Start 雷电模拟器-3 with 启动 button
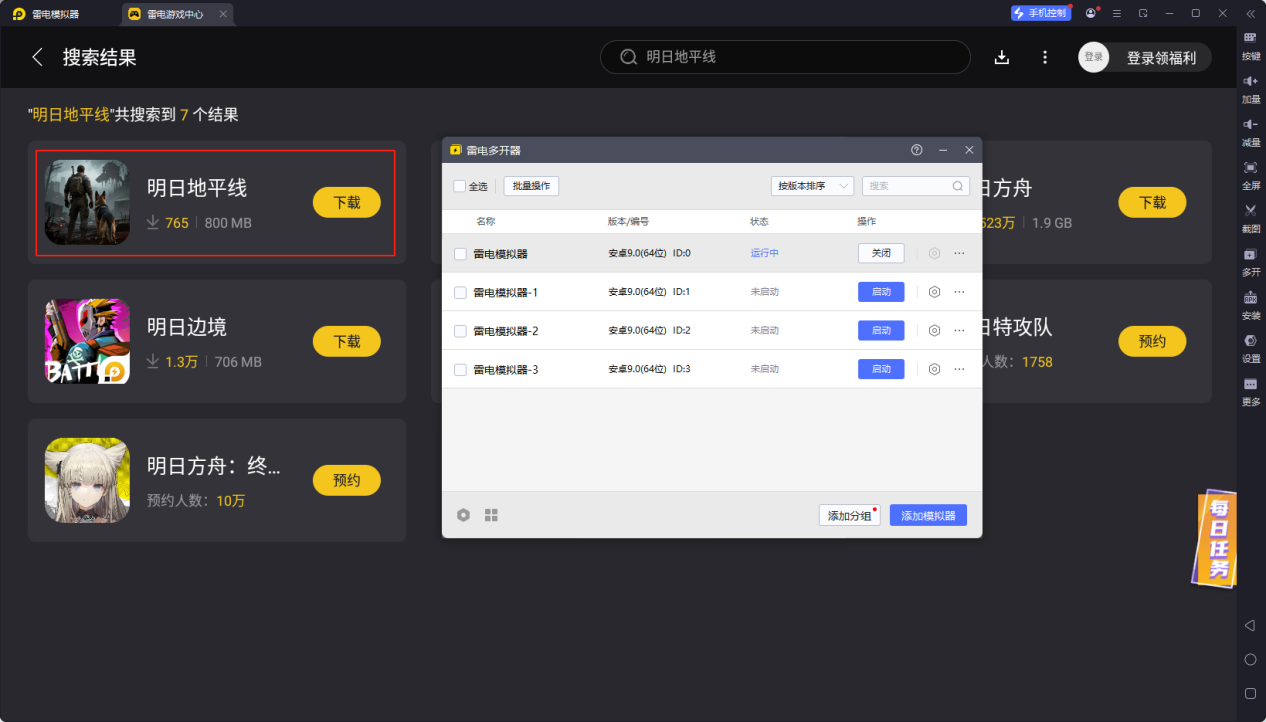The height and width of the screenshot is (722, 1266). 881,369
